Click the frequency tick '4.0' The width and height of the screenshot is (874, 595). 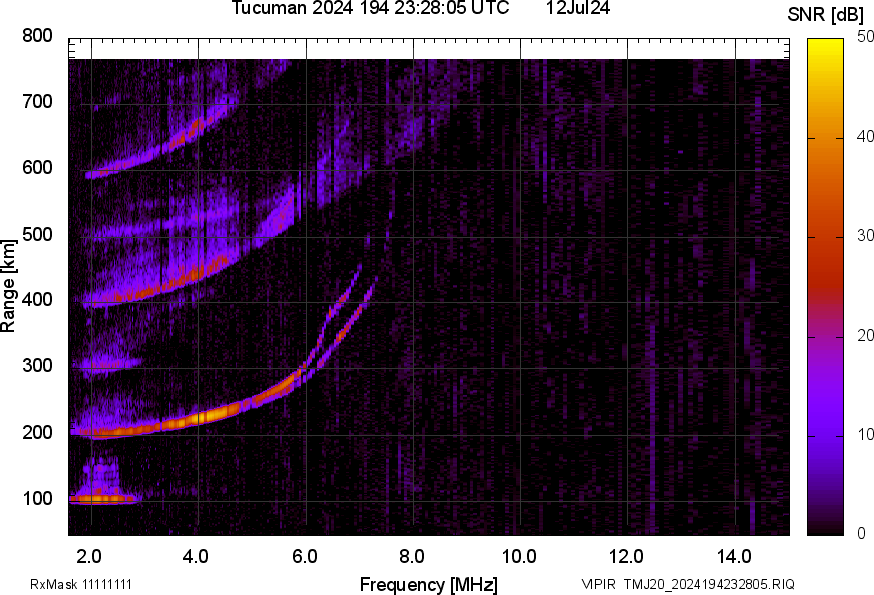click(x=196, y=557)
